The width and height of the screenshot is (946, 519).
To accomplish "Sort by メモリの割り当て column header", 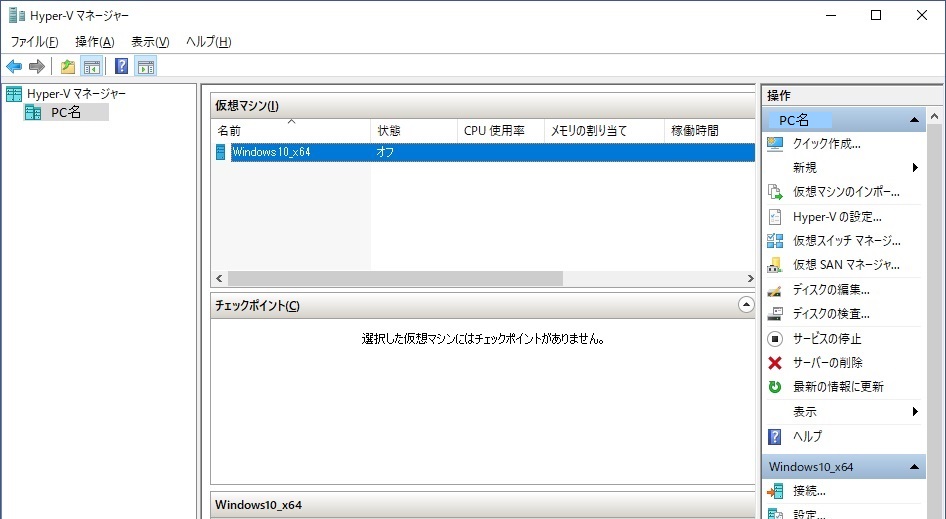I will 604,130.
